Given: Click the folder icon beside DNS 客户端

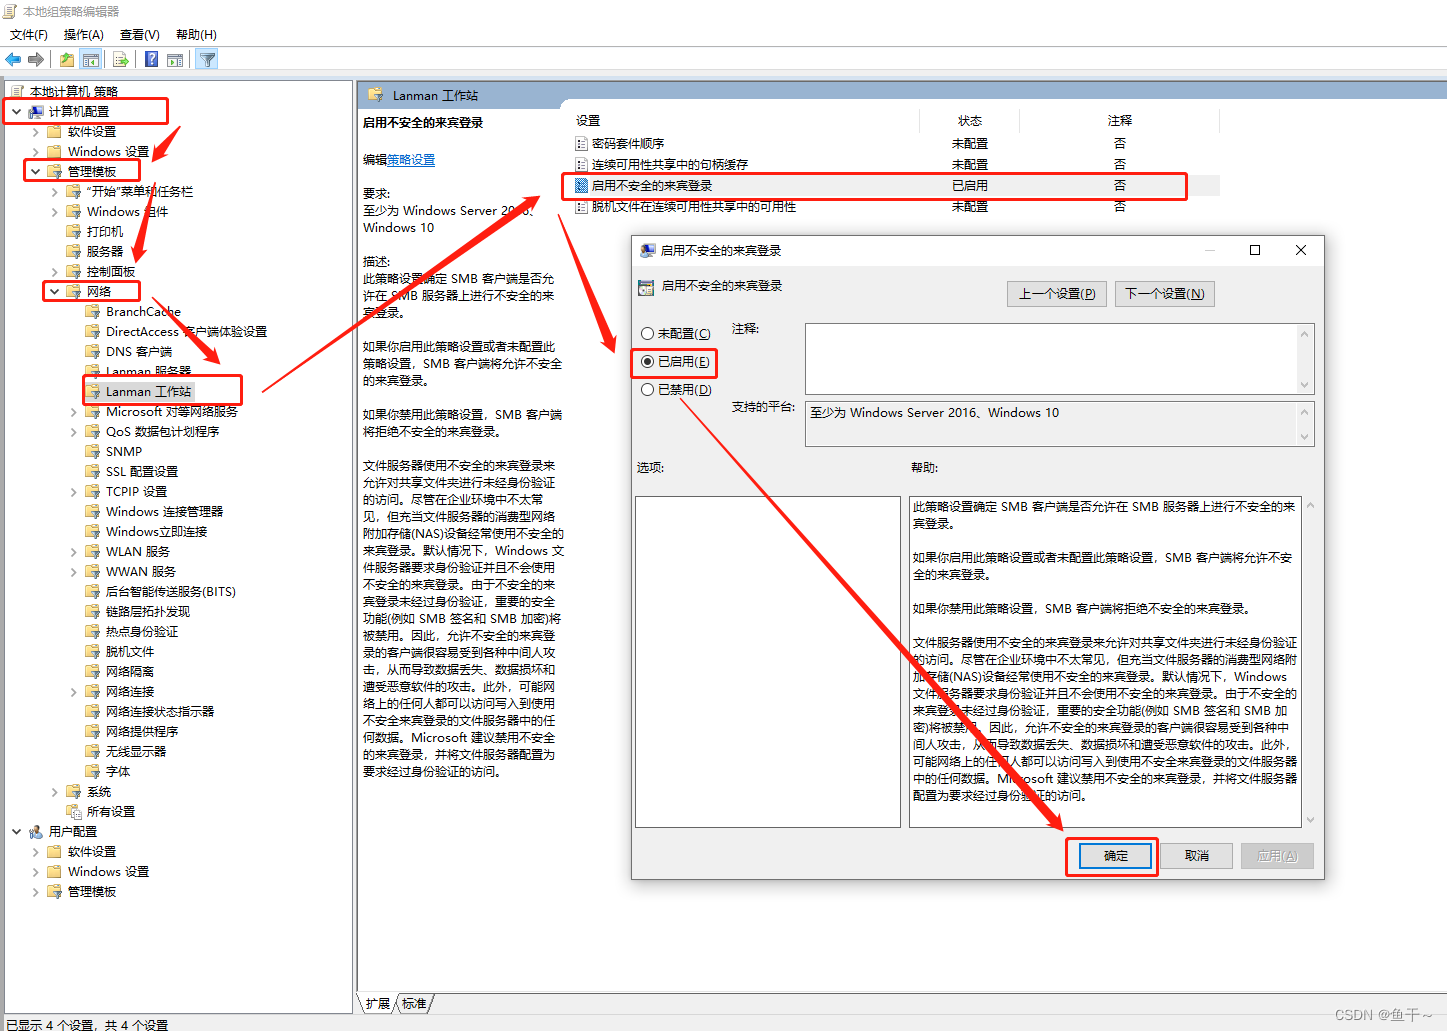Looking at the screenshot, I should pyautogui.click(x=93, y=351).
